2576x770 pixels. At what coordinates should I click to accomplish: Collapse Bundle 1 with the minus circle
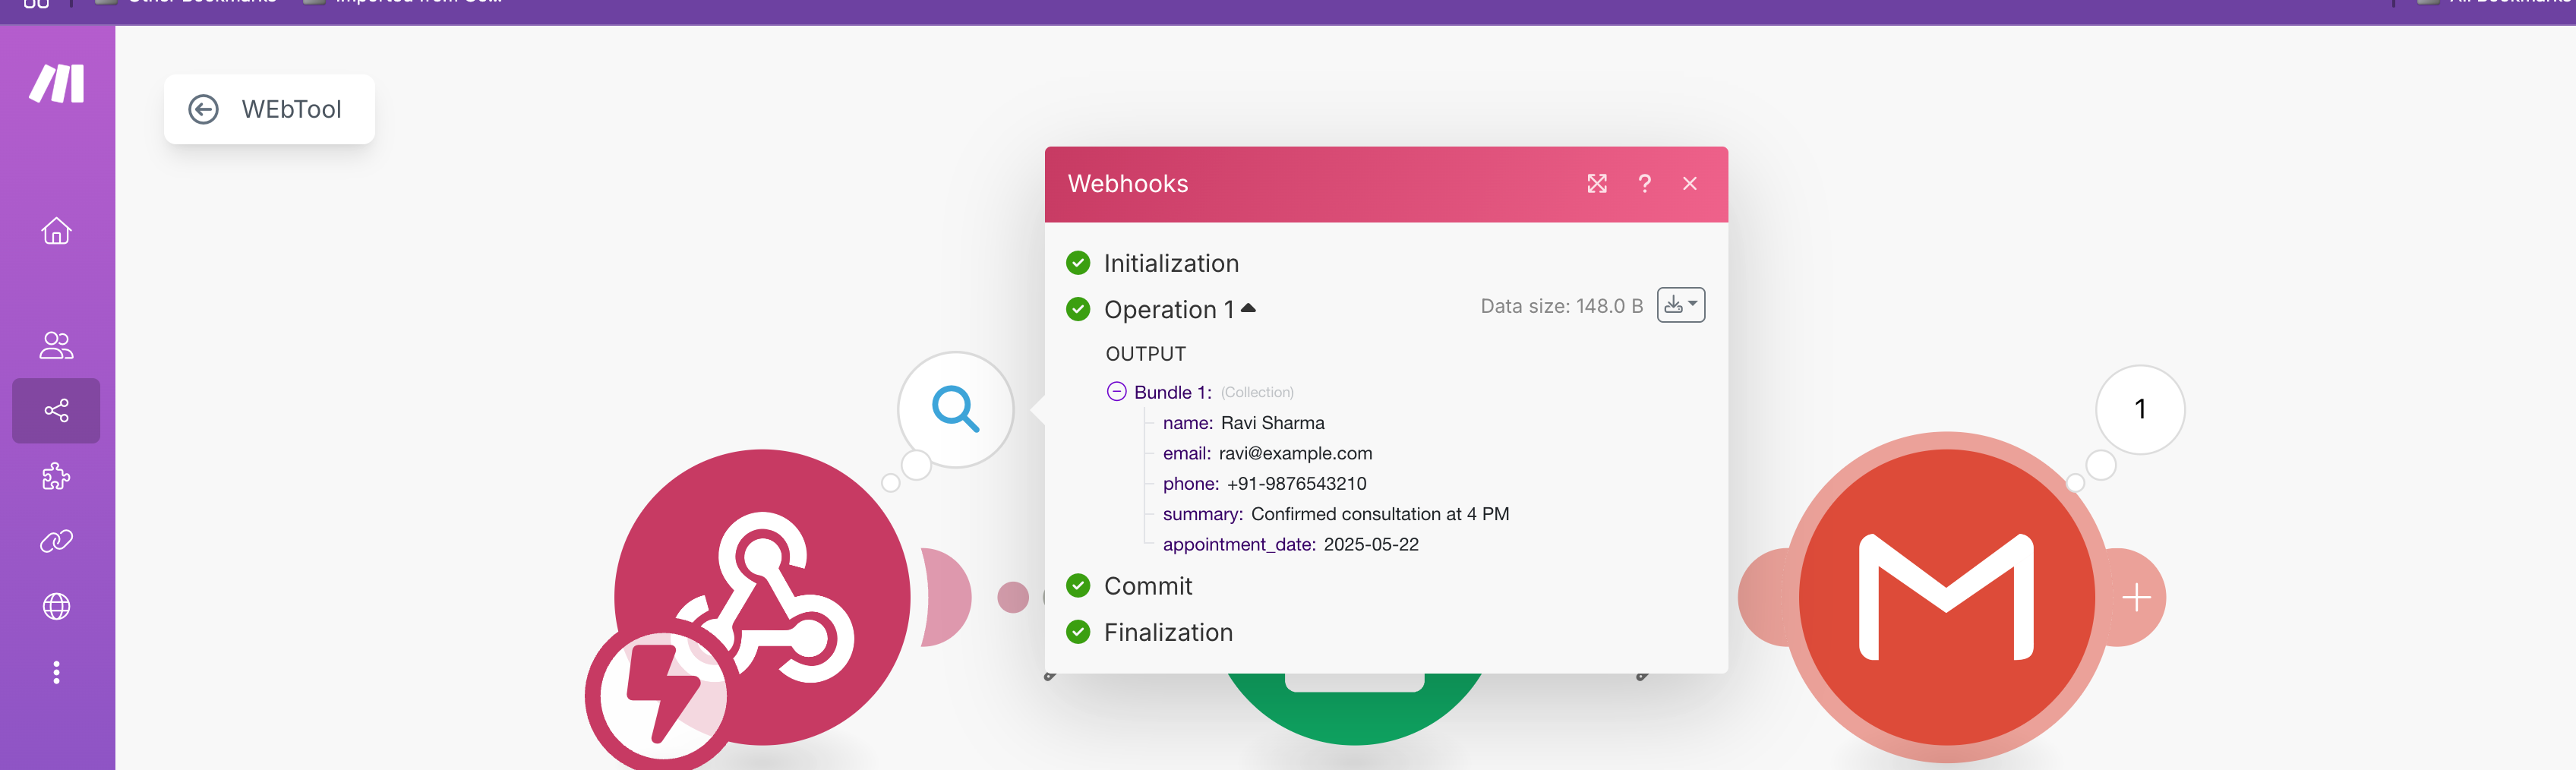point(1117,391)
